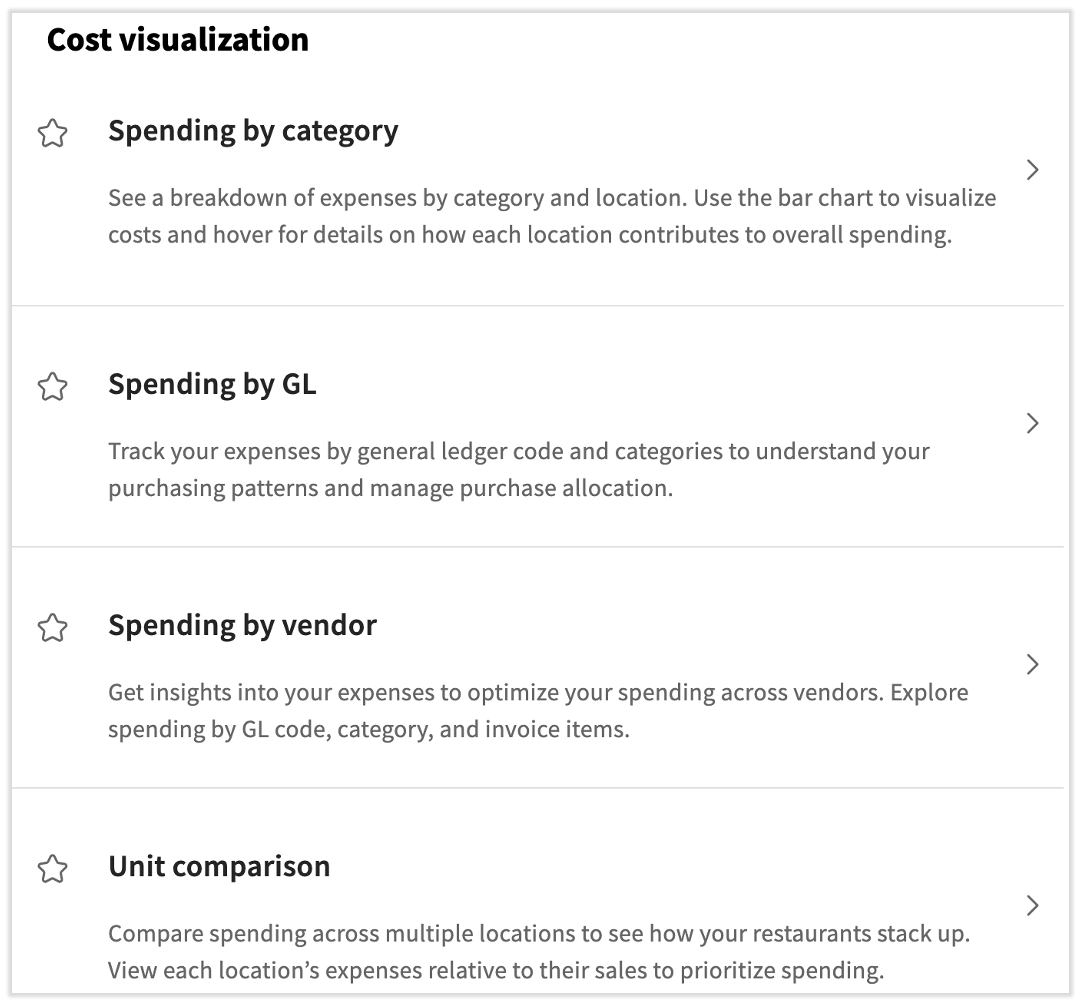Click divider line below Spending by GL row
Screen dimensions: 1080x1008
point(538,547)
